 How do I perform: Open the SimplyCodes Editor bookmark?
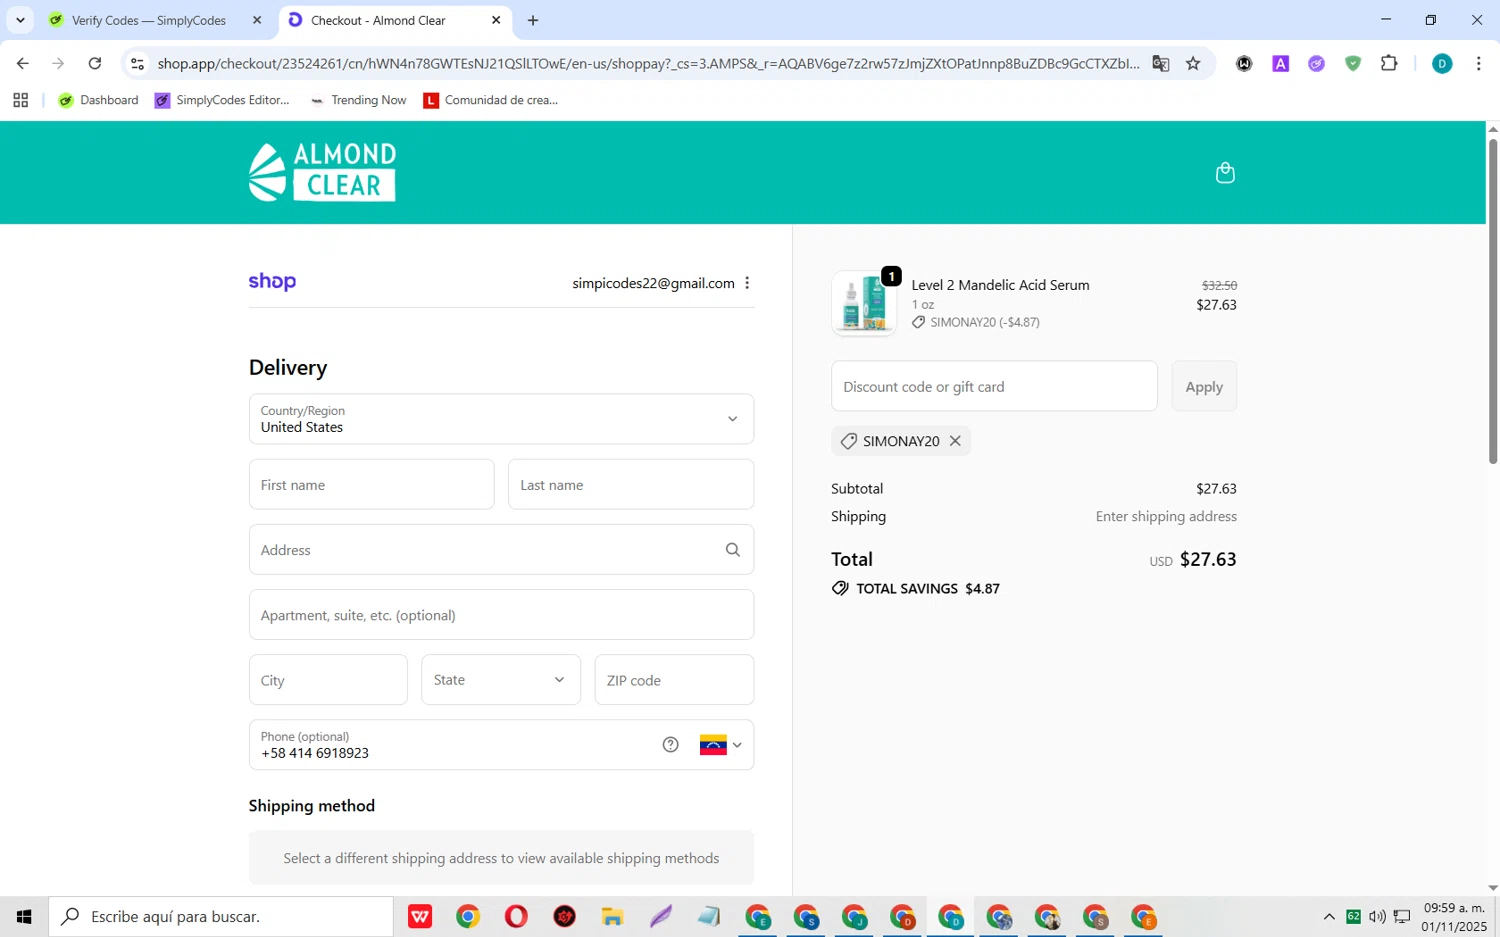222,100
